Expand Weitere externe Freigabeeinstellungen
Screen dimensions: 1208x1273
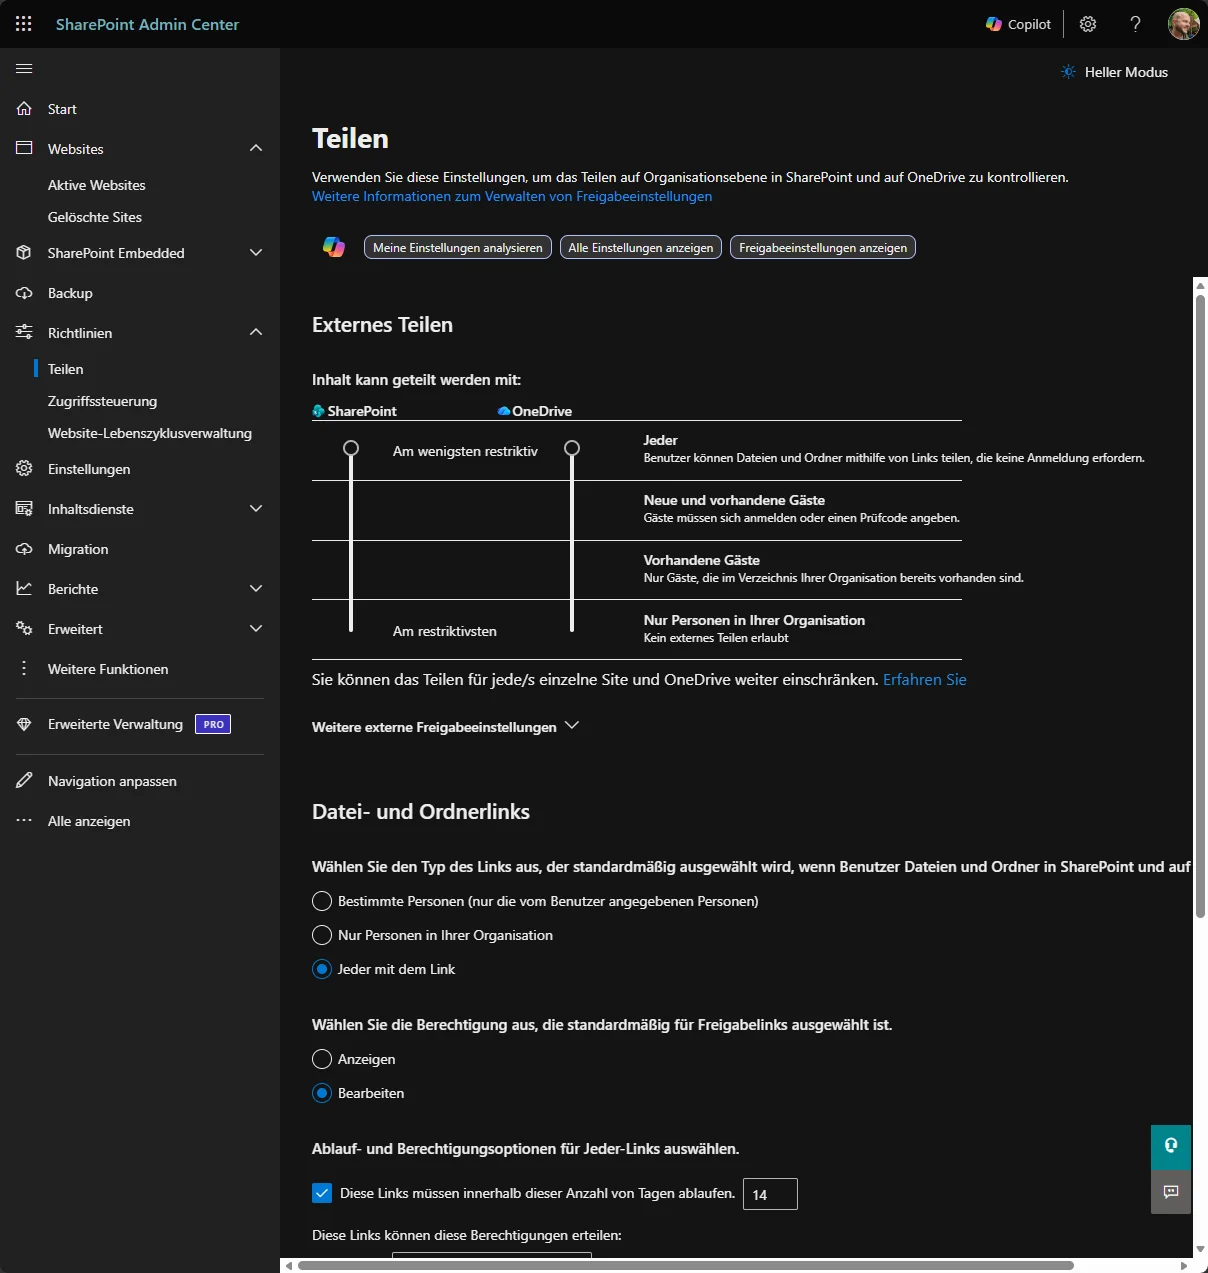(x=446, y=726)
